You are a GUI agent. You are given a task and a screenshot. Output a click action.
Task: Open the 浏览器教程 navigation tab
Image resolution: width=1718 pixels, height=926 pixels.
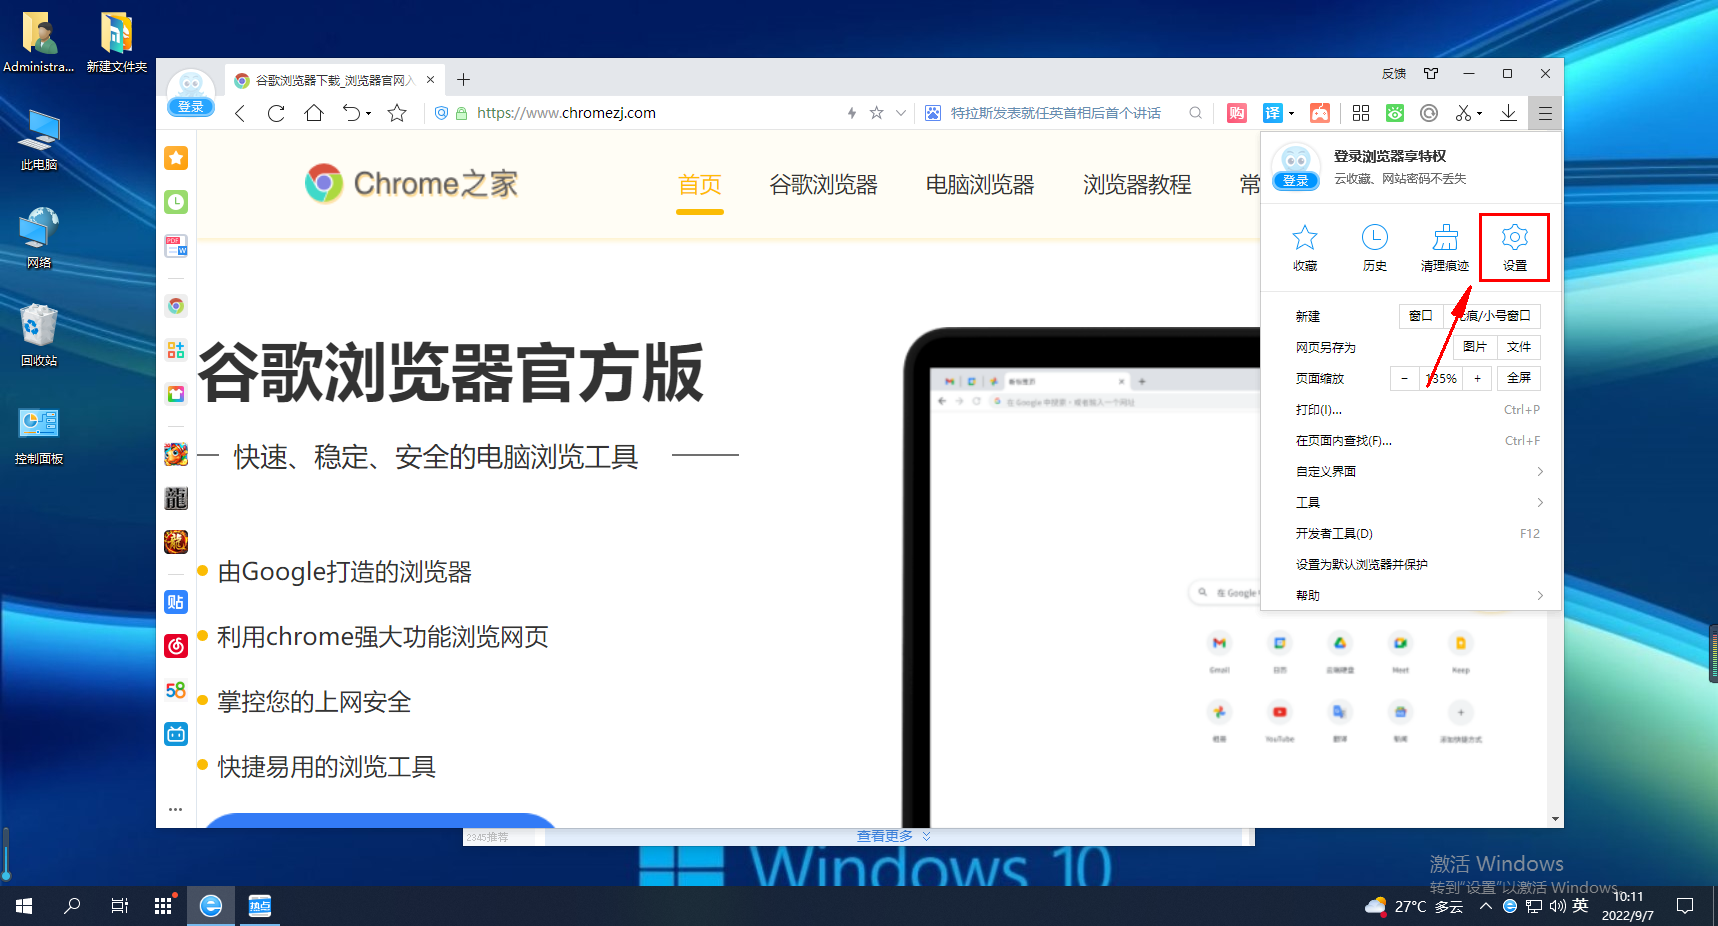[x=1137, y=185]
